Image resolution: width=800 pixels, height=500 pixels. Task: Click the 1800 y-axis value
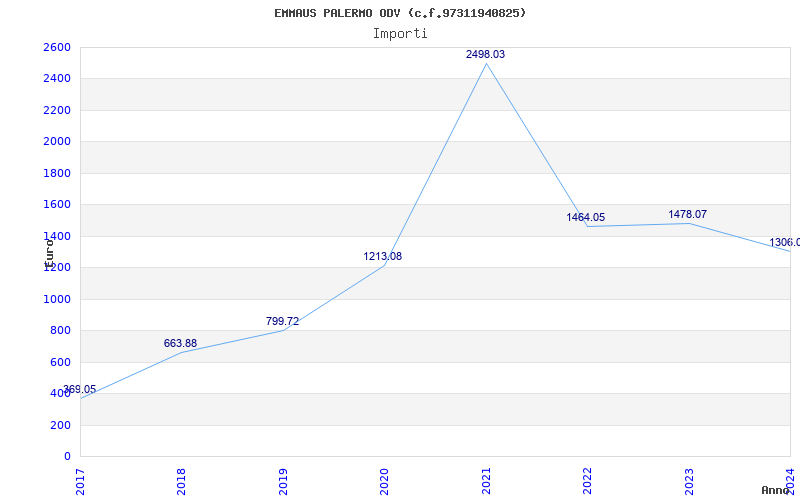coord(57,173)
